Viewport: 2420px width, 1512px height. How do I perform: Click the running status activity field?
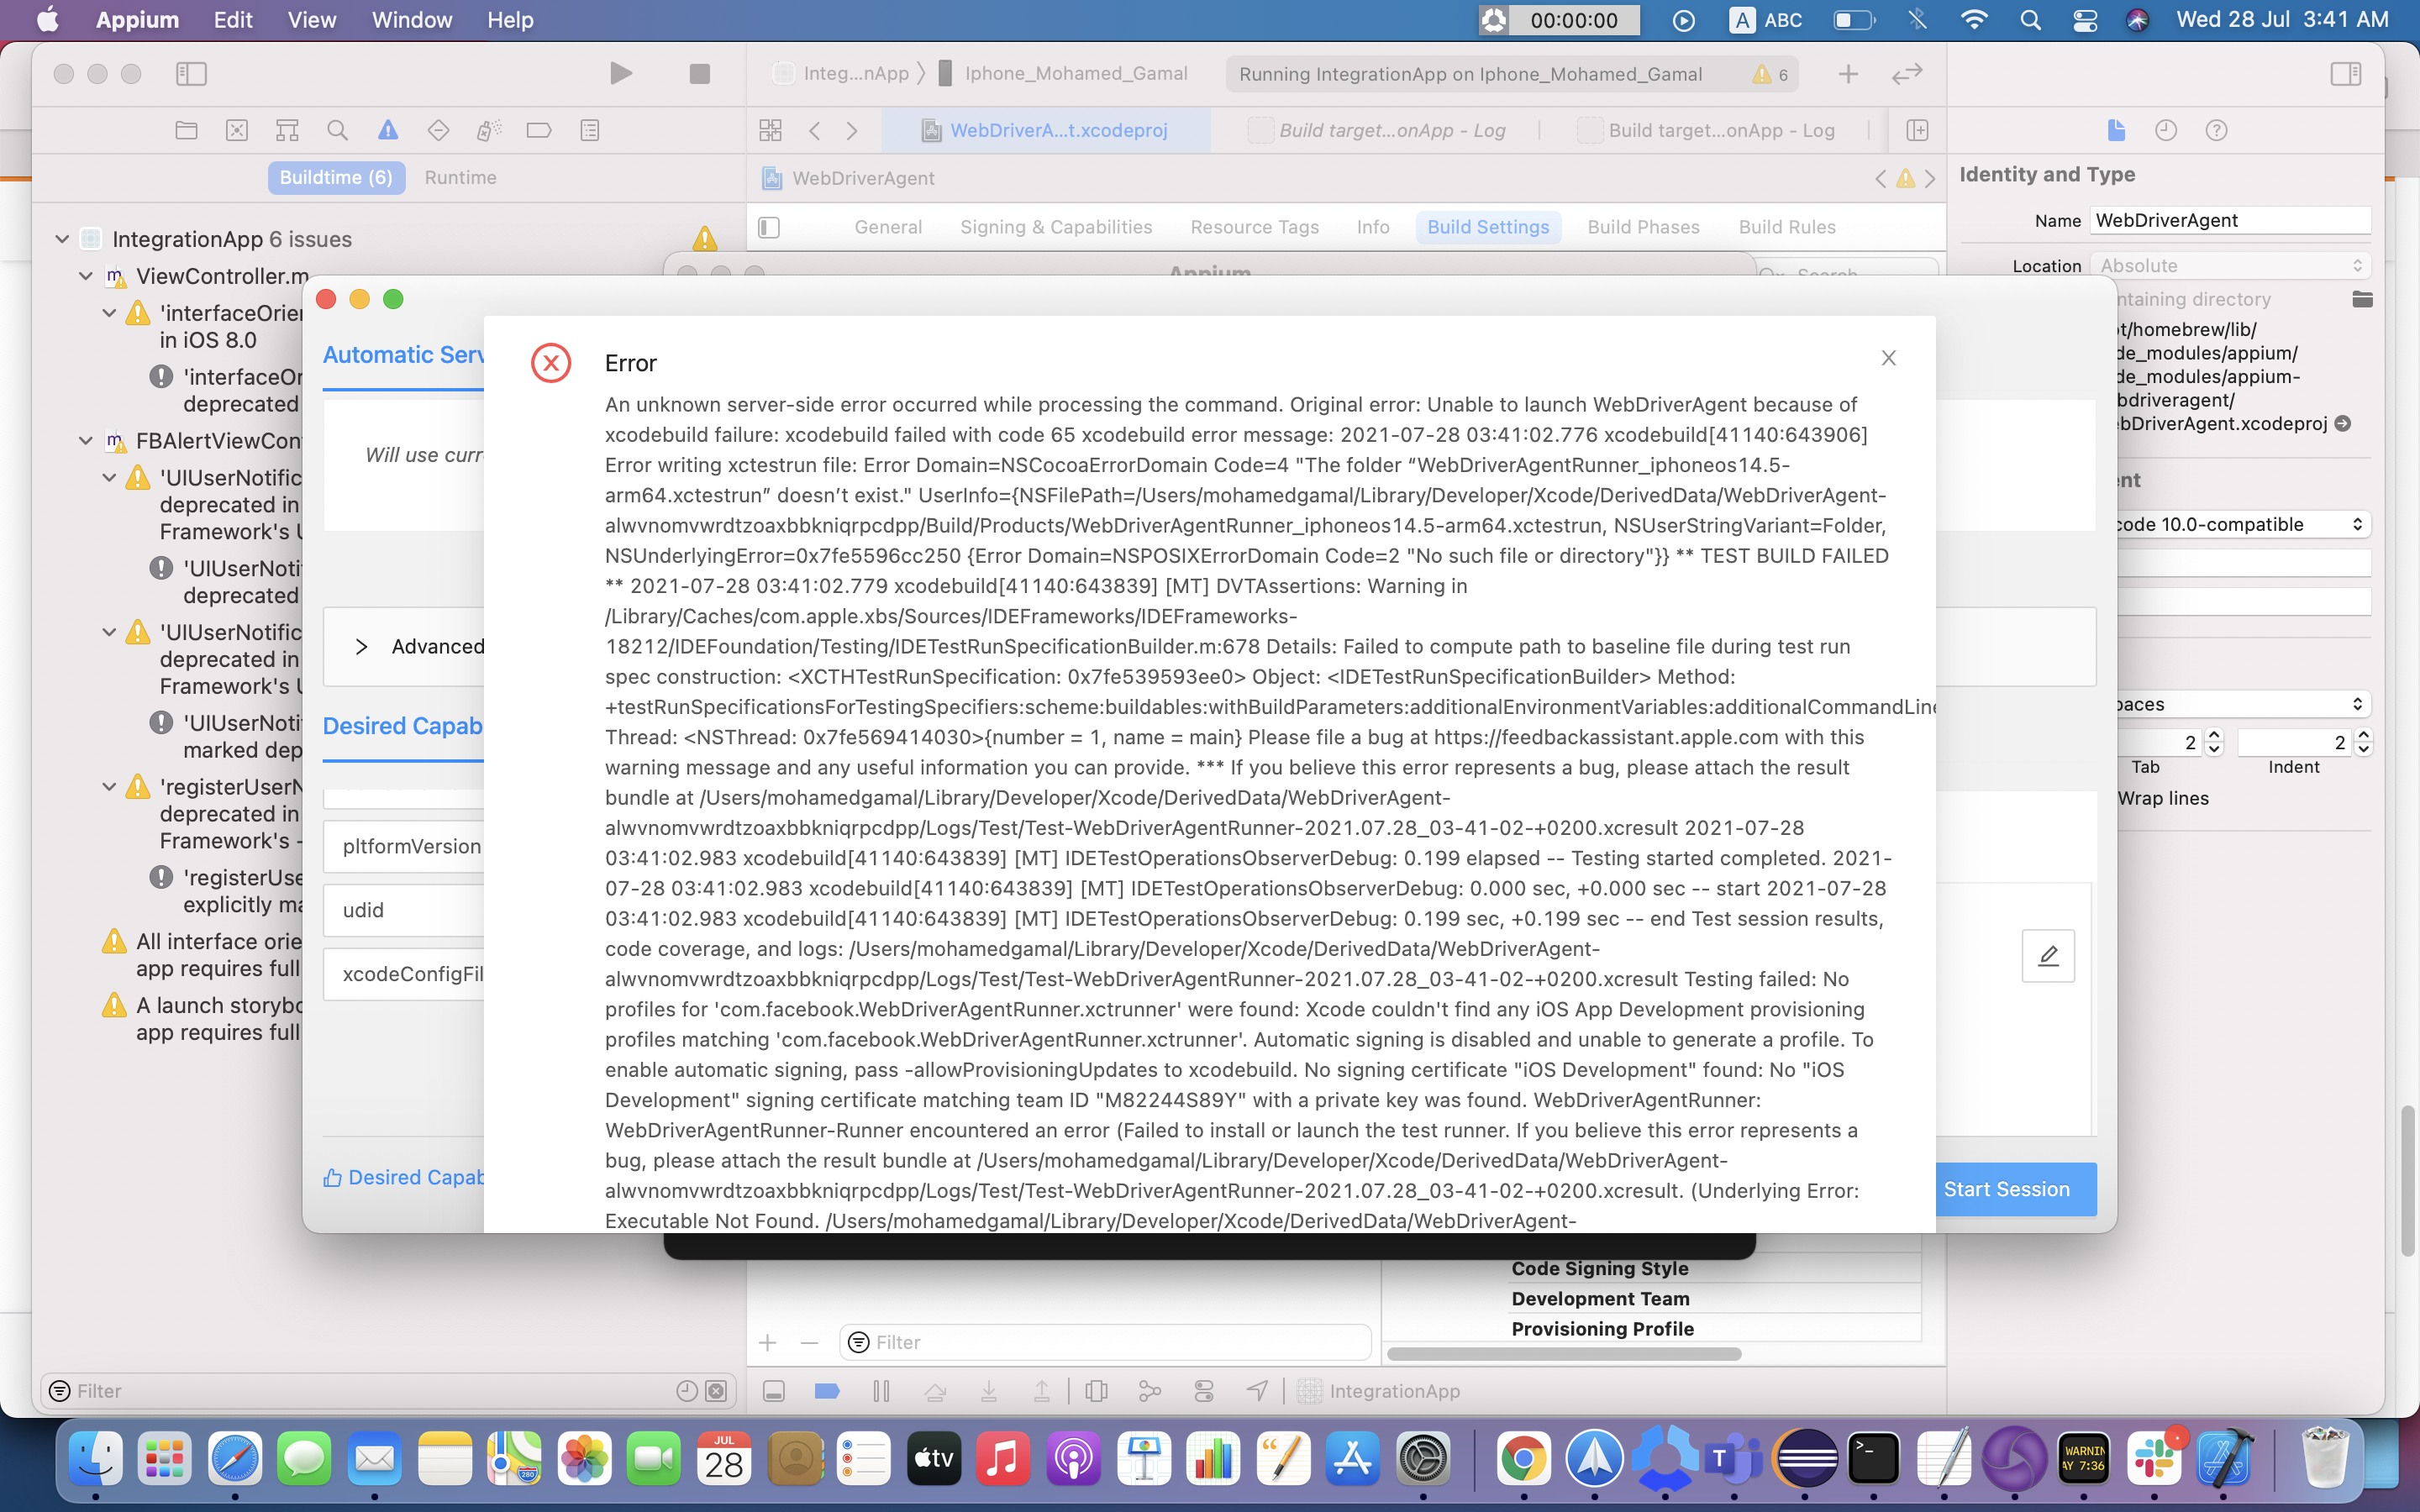(x=1511, y=74)
